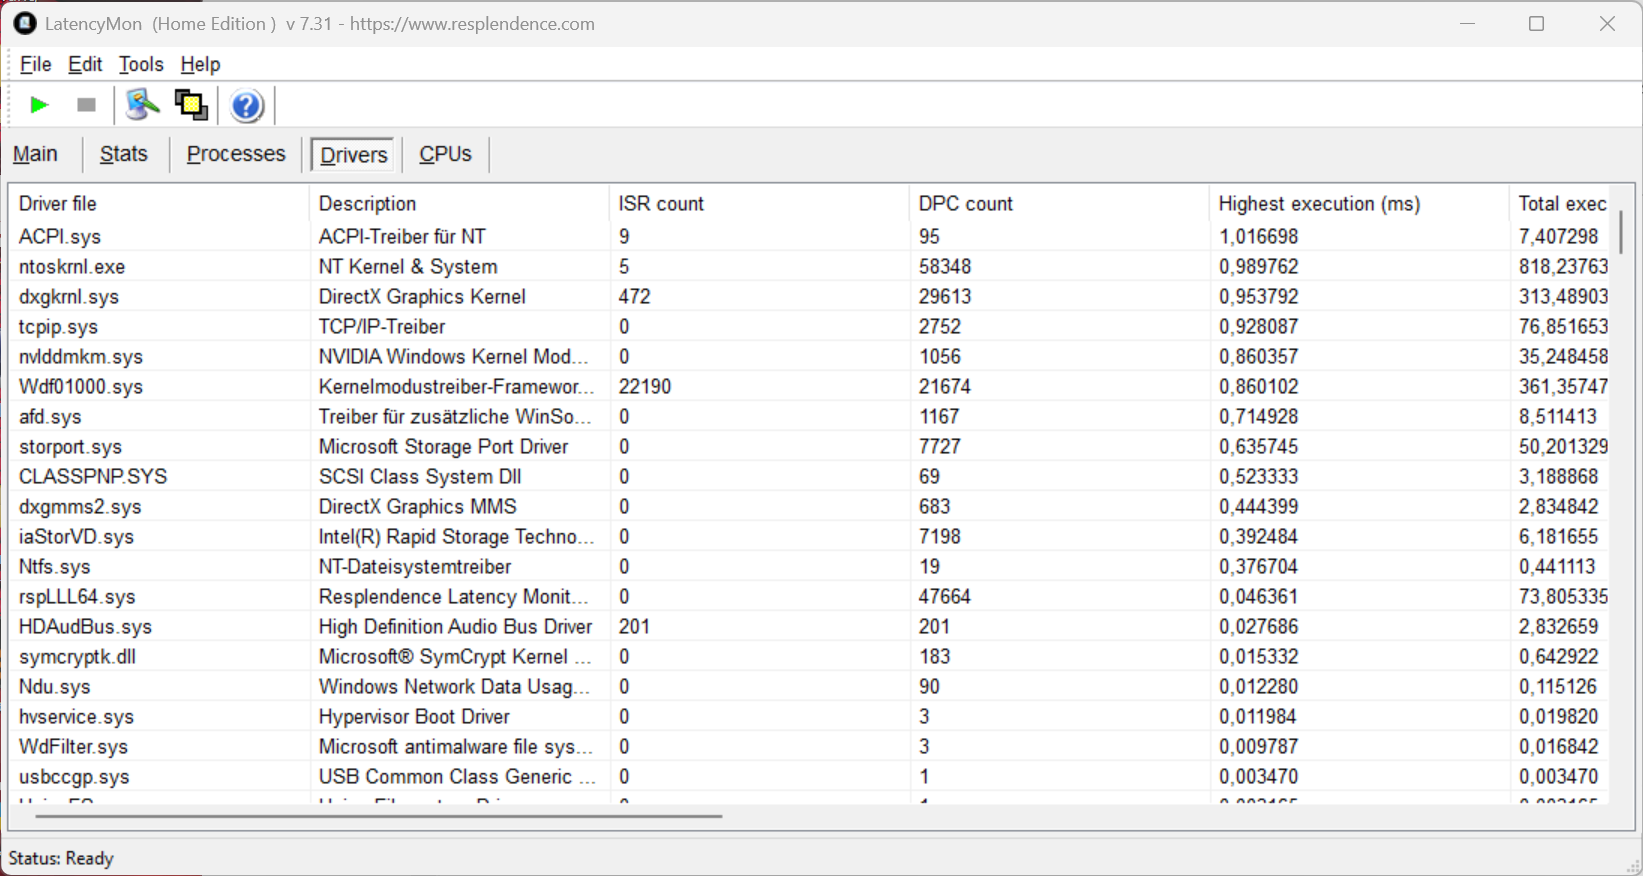Start monitoring with the green play button
This screenshot has width=1643, height=876.
tap(39, 105)
